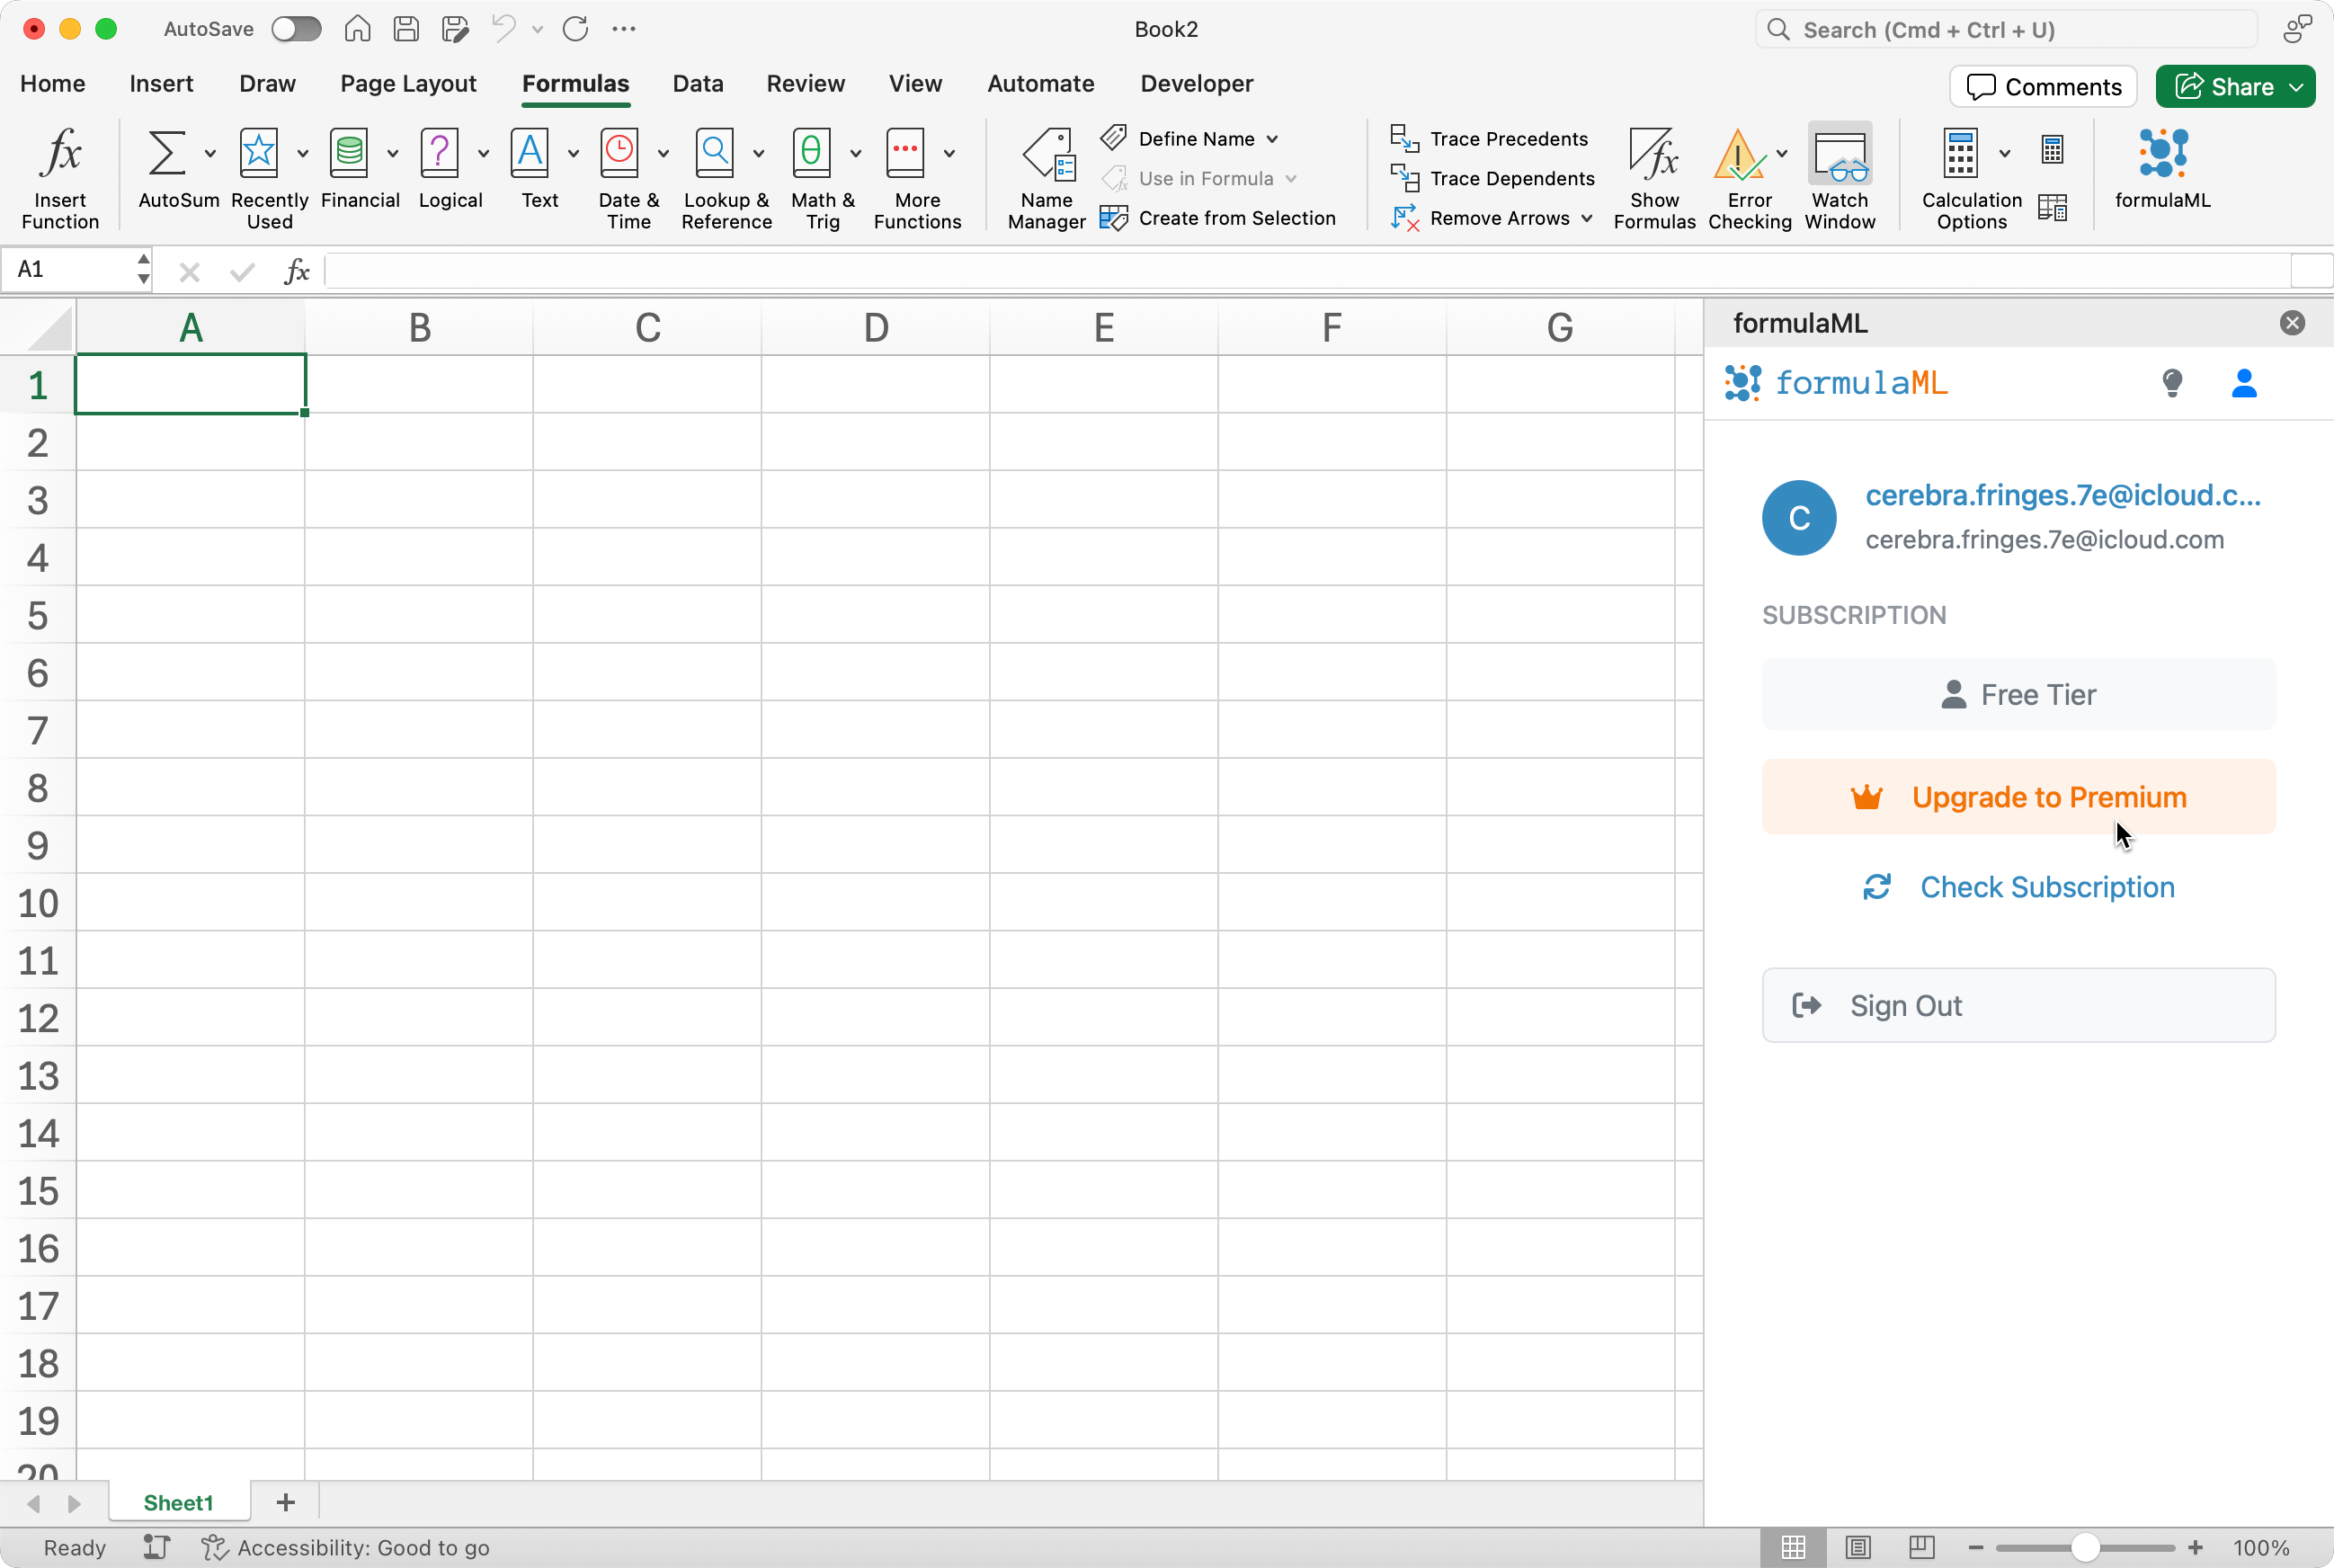Viewport: 2334px width, 1568px height.
Task: Click the zoom slider handle
Action: (2084, 1547)
